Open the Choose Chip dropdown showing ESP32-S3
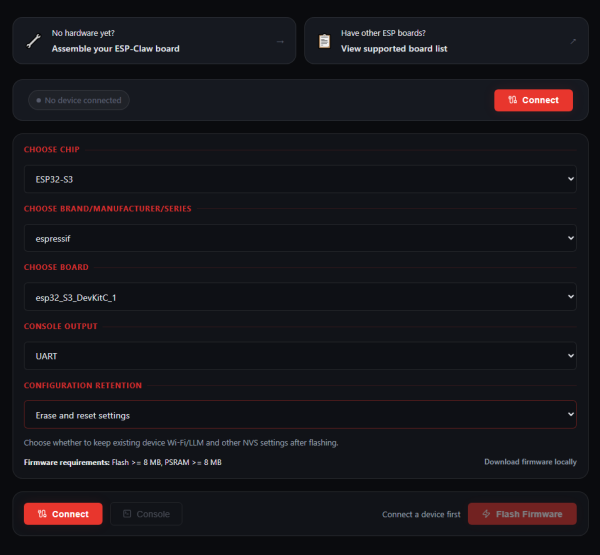The width and height of the screenshot is (600, 555). tap(300, 179)
